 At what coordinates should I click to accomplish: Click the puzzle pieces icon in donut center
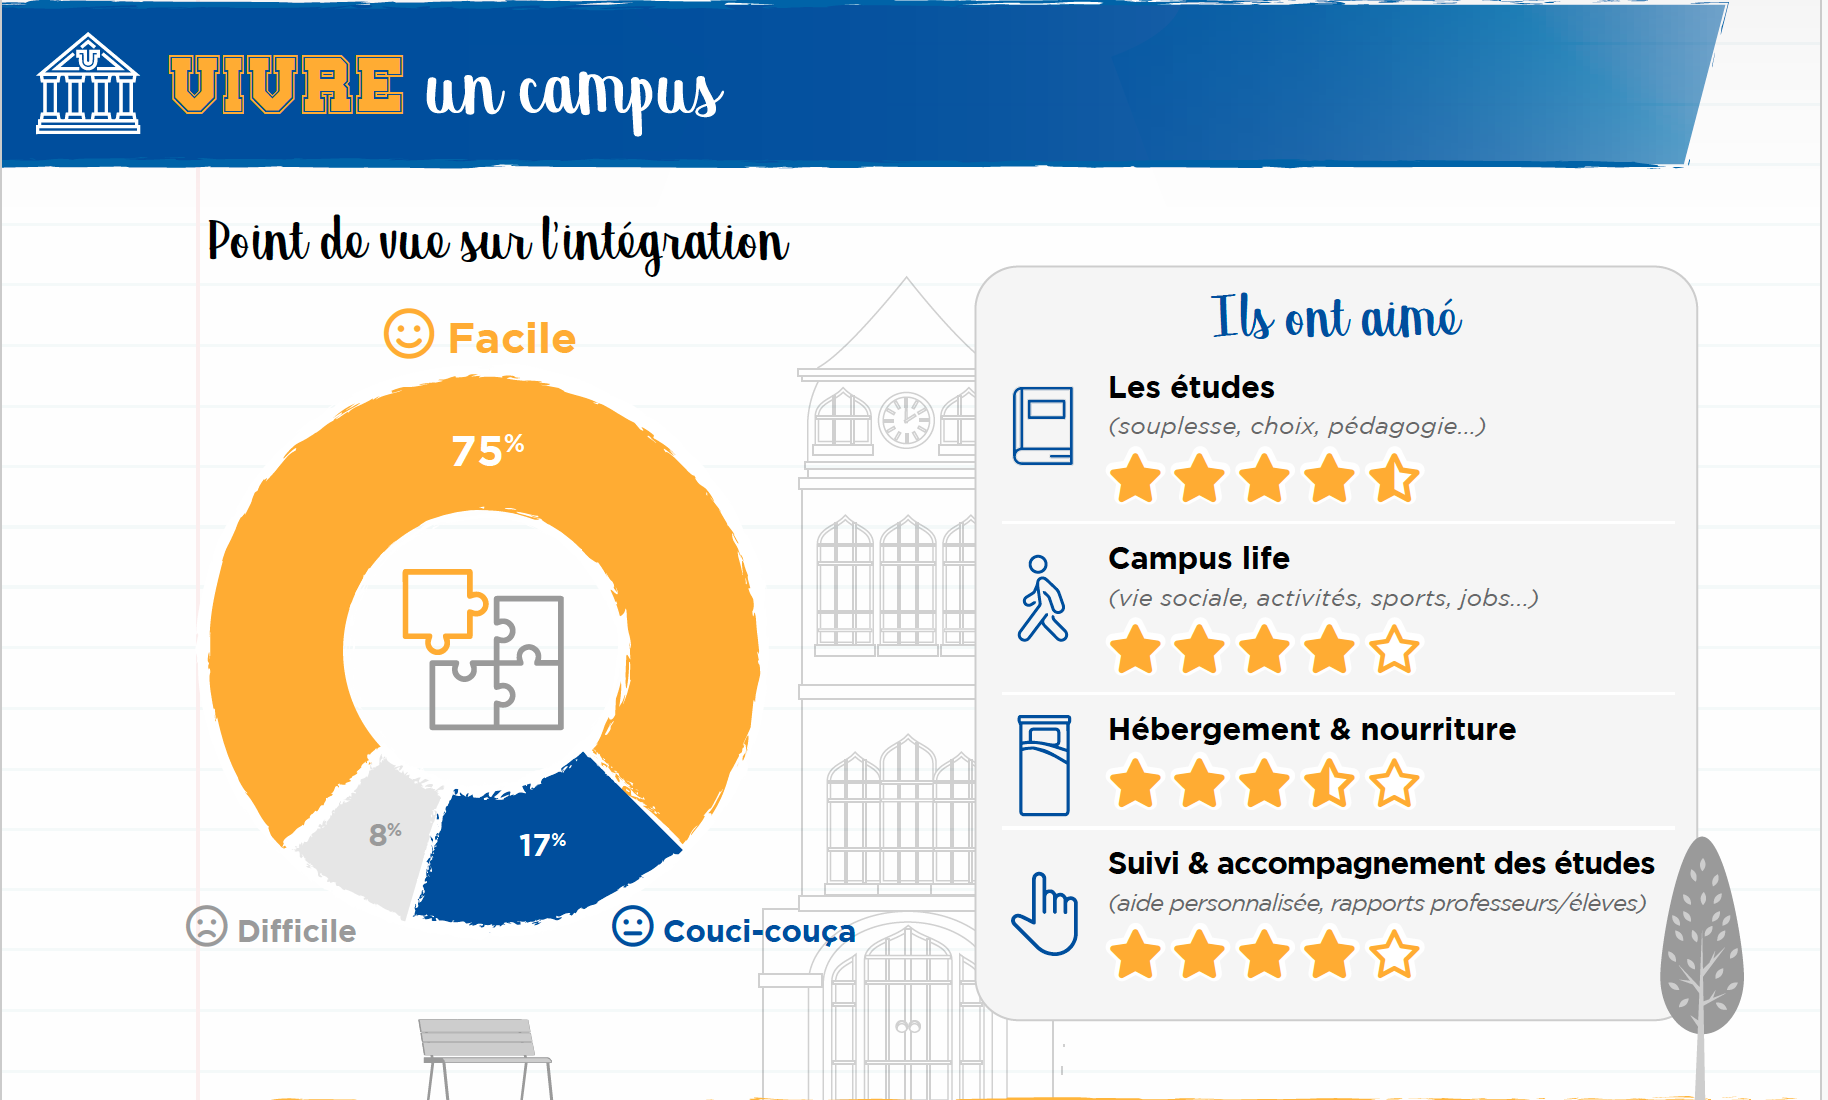click(483, 649)
